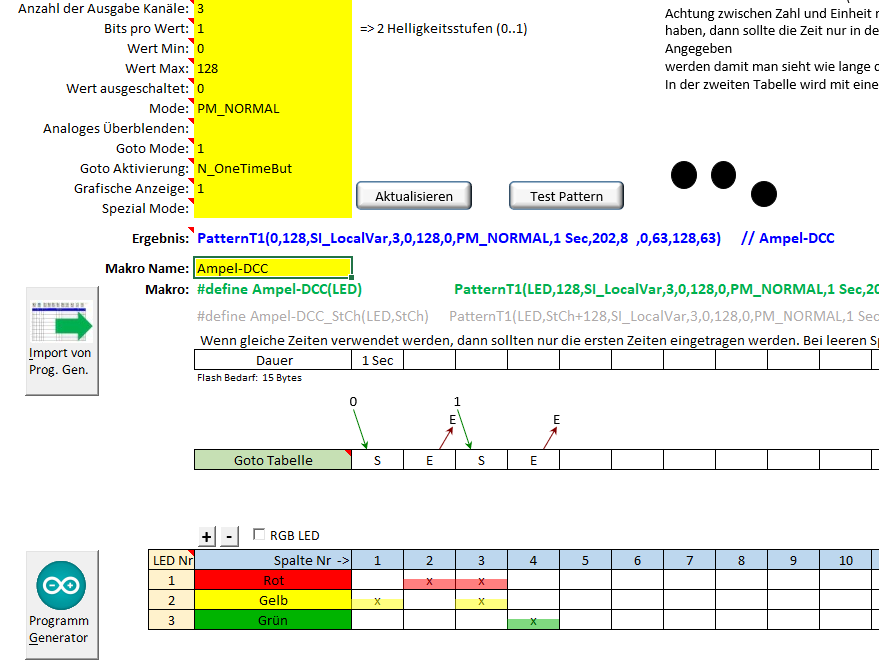Viewport: 879px width, 665px height.
Task: Click the green Grün LED color cell
Action: [273, 621]
